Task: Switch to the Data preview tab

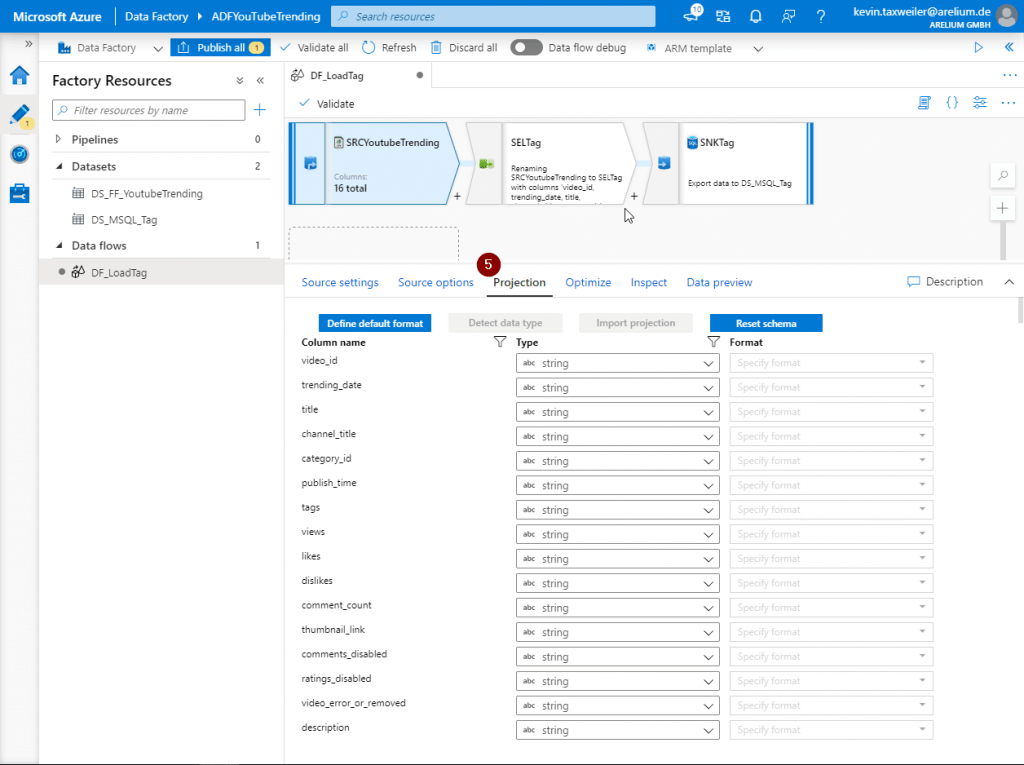Action: point(719,282)
